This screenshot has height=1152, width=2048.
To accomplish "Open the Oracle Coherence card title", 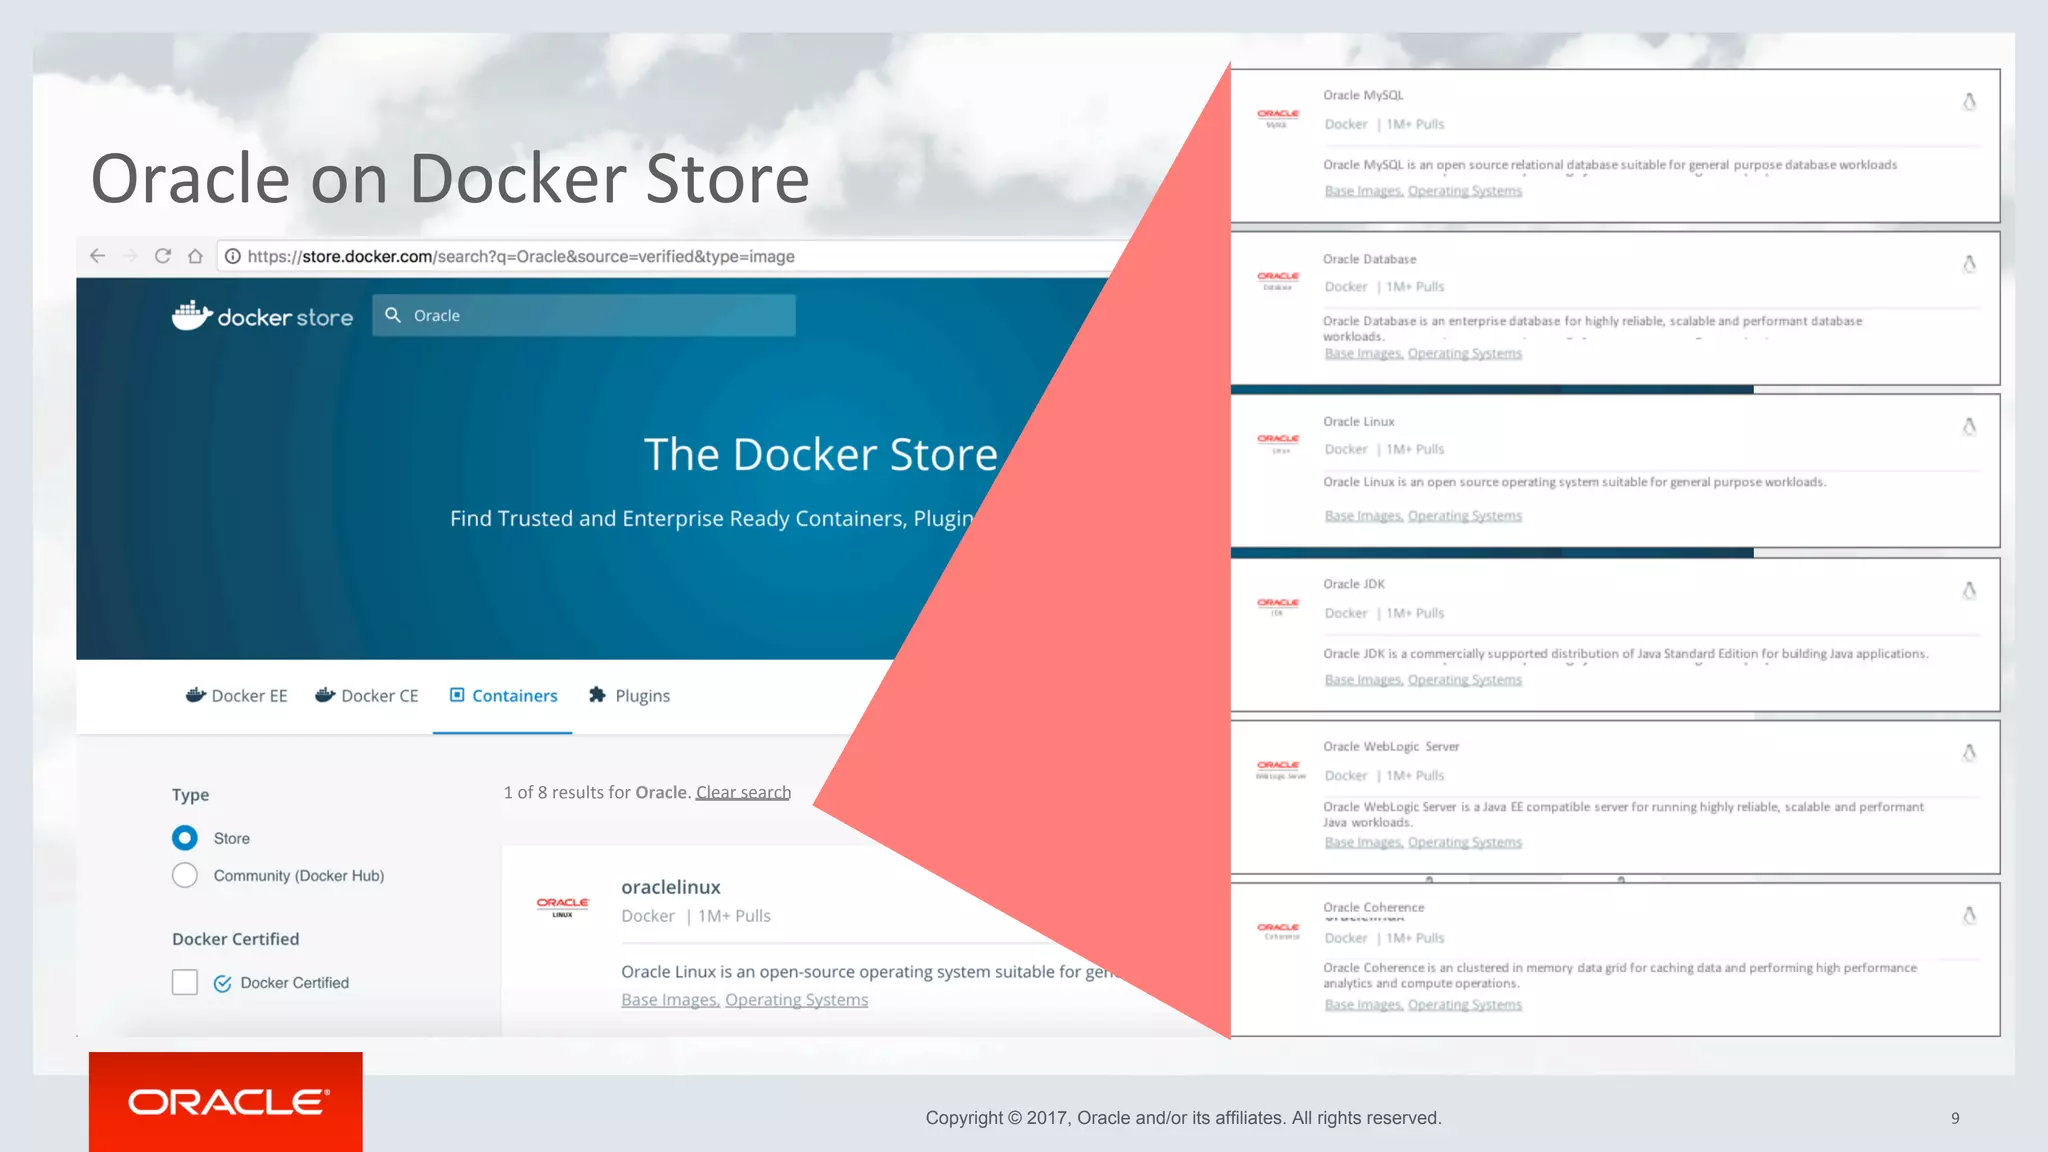I will pos(1373,908).
